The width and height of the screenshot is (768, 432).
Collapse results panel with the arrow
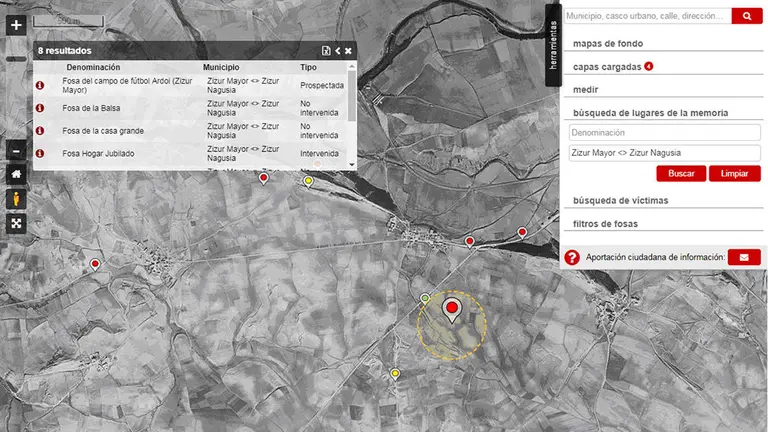pos(338,50)
